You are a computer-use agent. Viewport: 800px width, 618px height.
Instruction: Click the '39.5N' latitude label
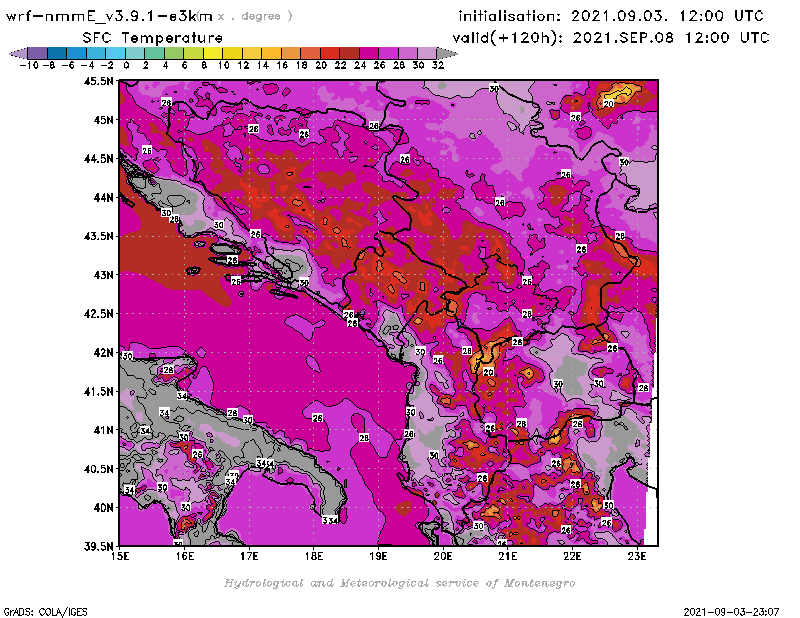tap(98, 546)
